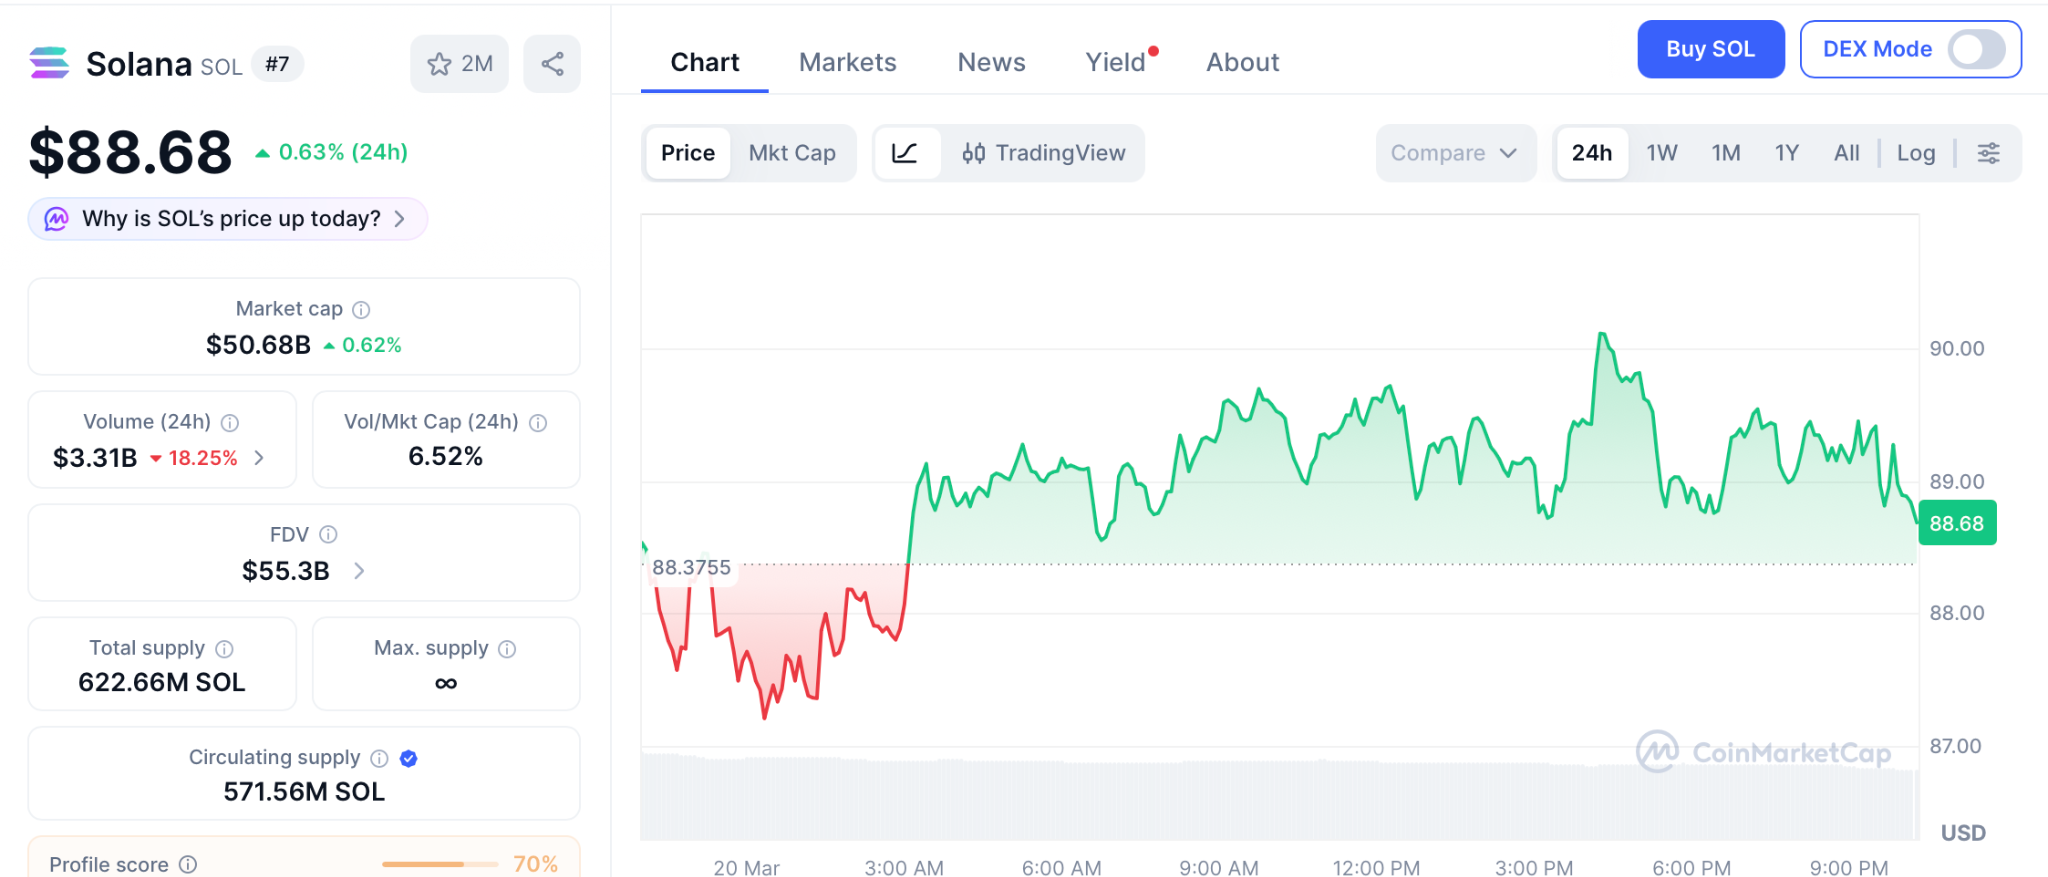This screenshot has width=2048, height=877.
Task: Switch to the Markets tab
Action: [x=847, y=62]
